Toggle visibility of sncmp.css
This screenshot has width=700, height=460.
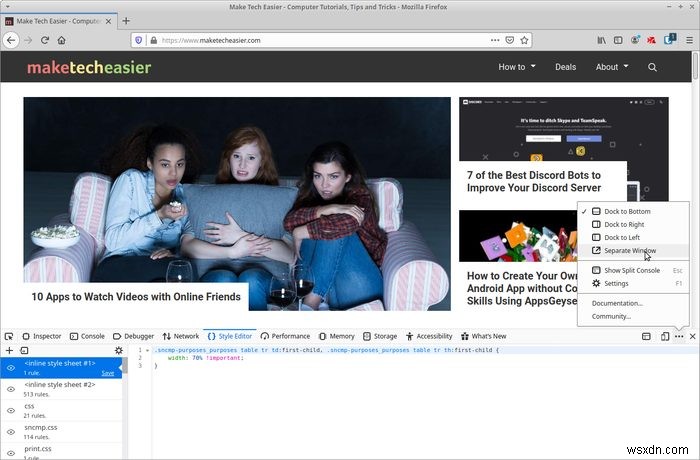pyautogui.click(x=11, y=432)
